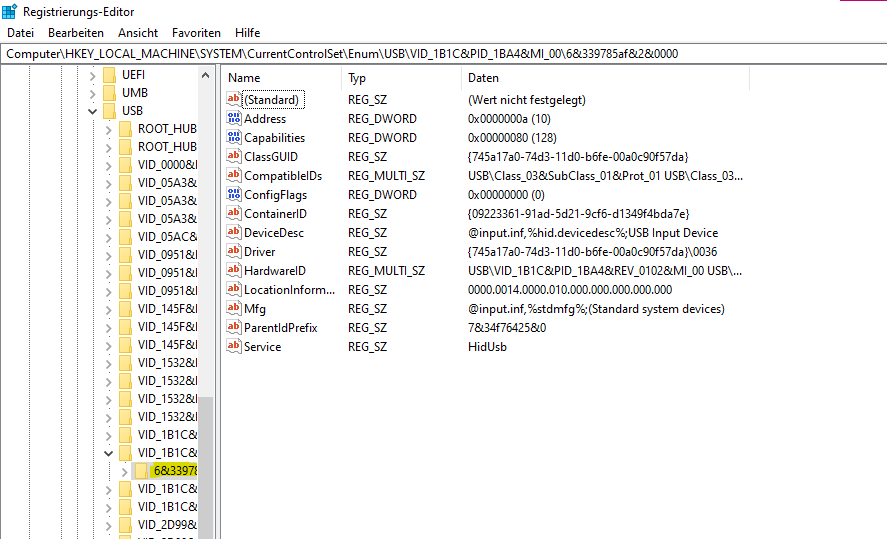Screen dimensions: 887x539
Task: Click the Service string value icon
Action: 234,347
